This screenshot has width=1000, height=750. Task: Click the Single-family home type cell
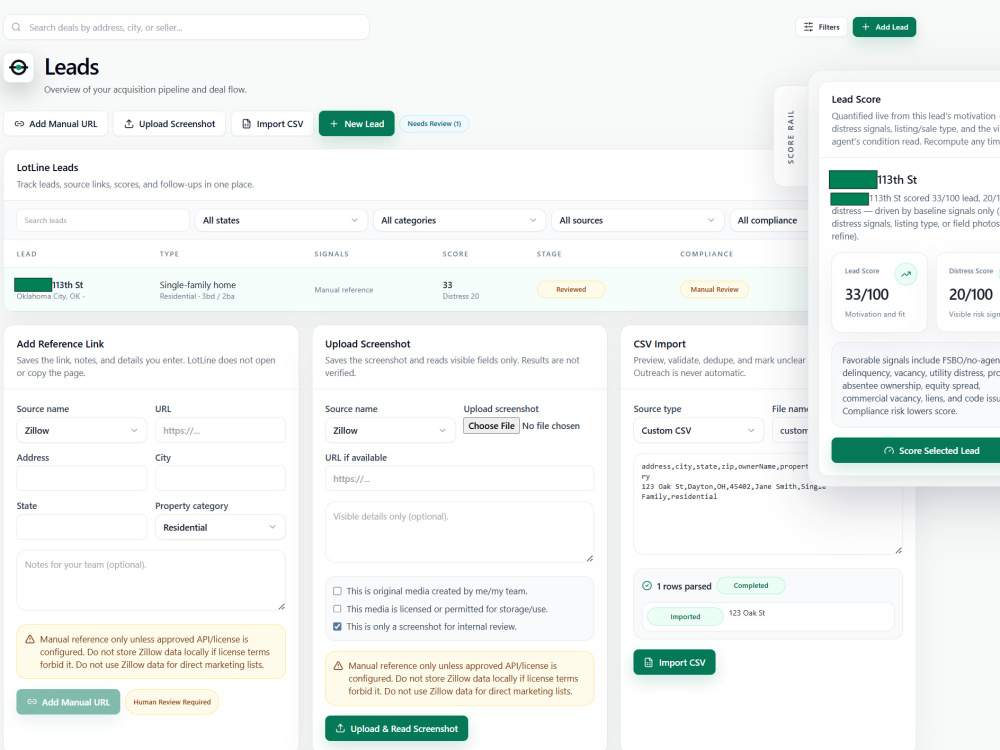[198, 285]
